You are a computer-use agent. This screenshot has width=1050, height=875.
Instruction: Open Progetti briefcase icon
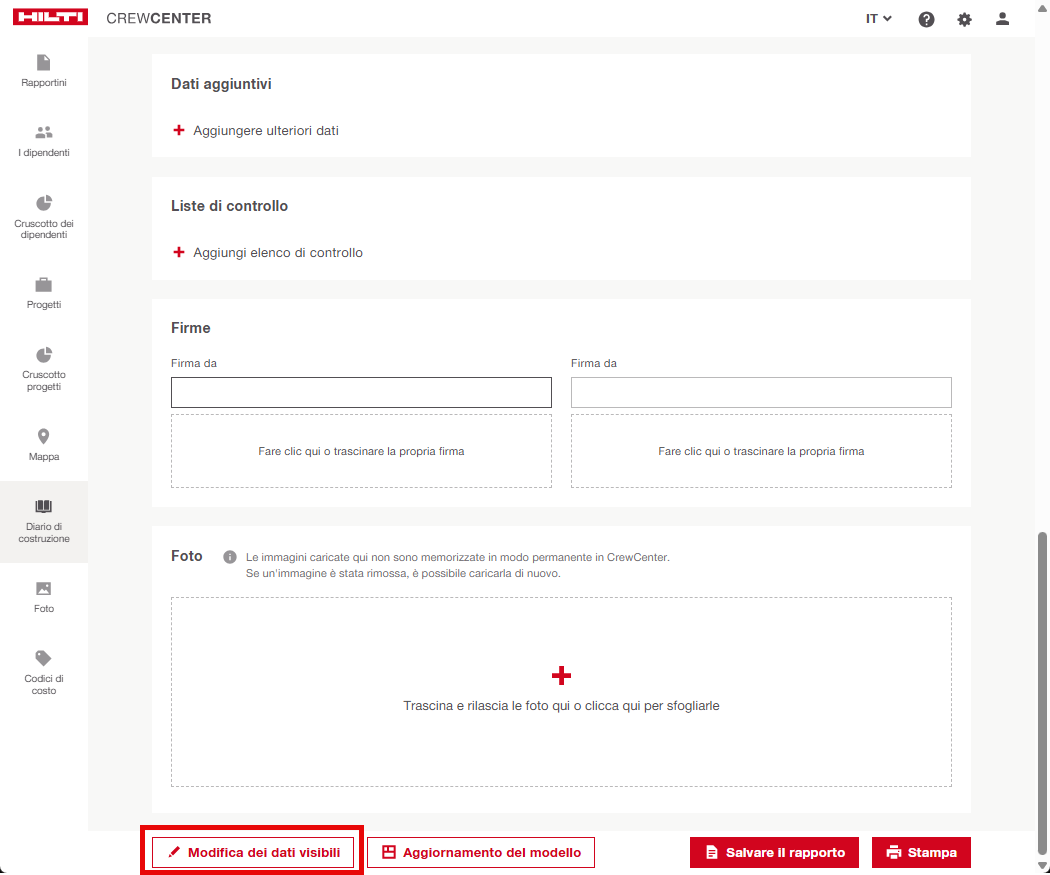coord(43,285)
